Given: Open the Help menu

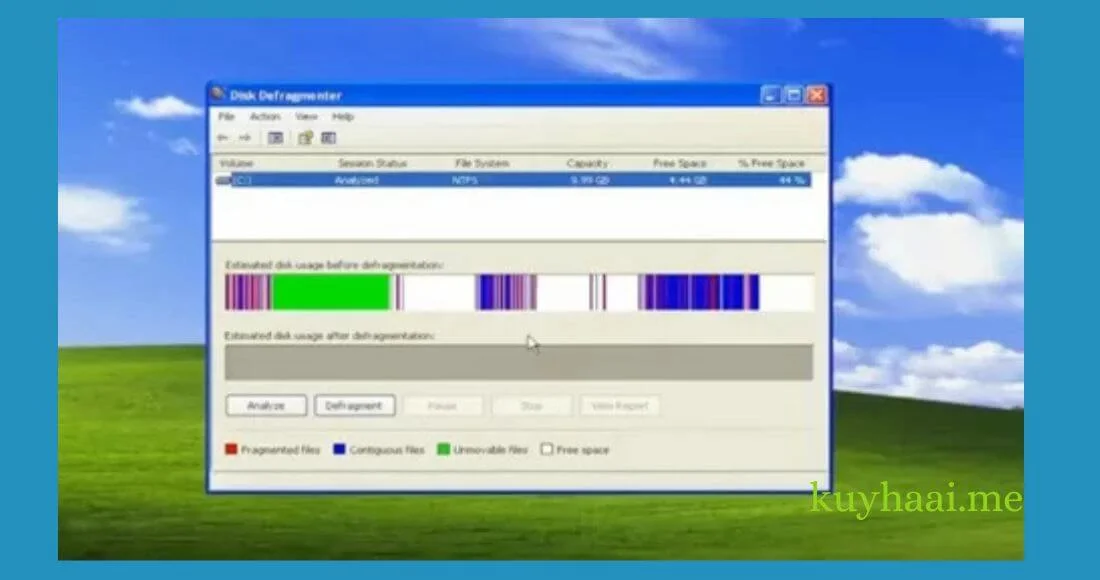Looking at the screenshot, I should click(343, 116).
